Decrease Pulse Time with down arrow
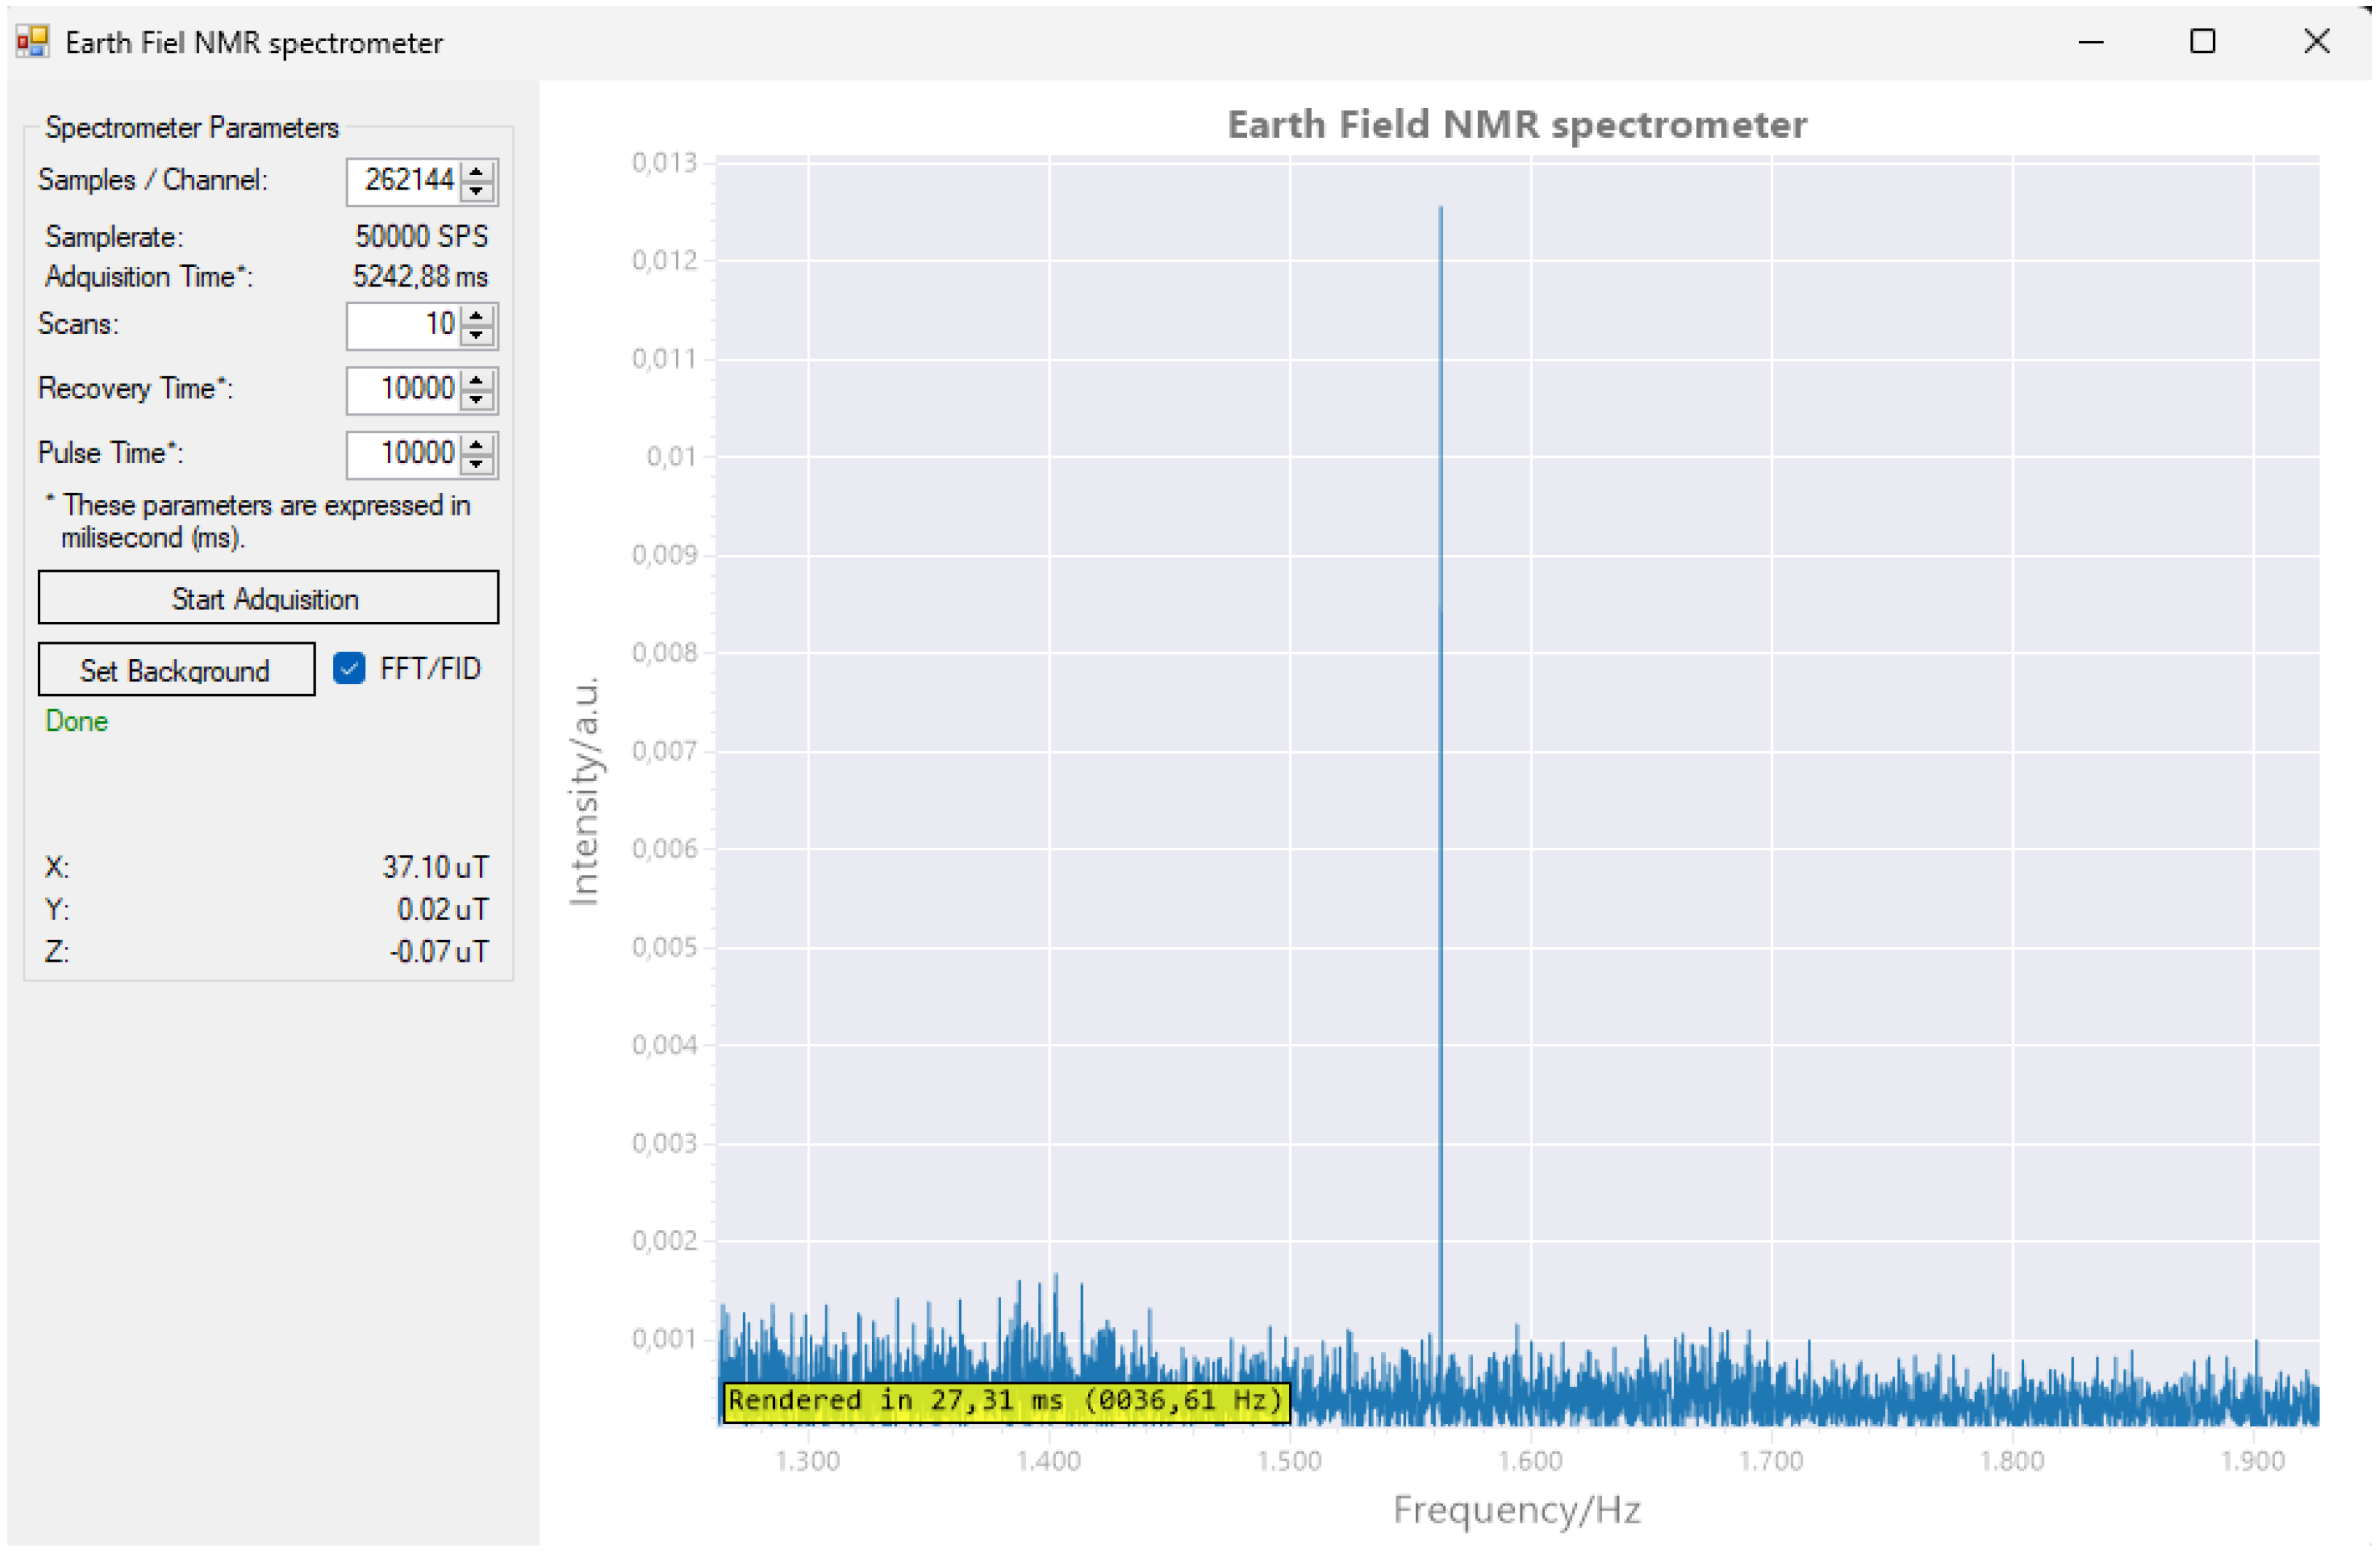Image resolution: width=2380 pixels, height=1553 pixels. pos(477,464)
